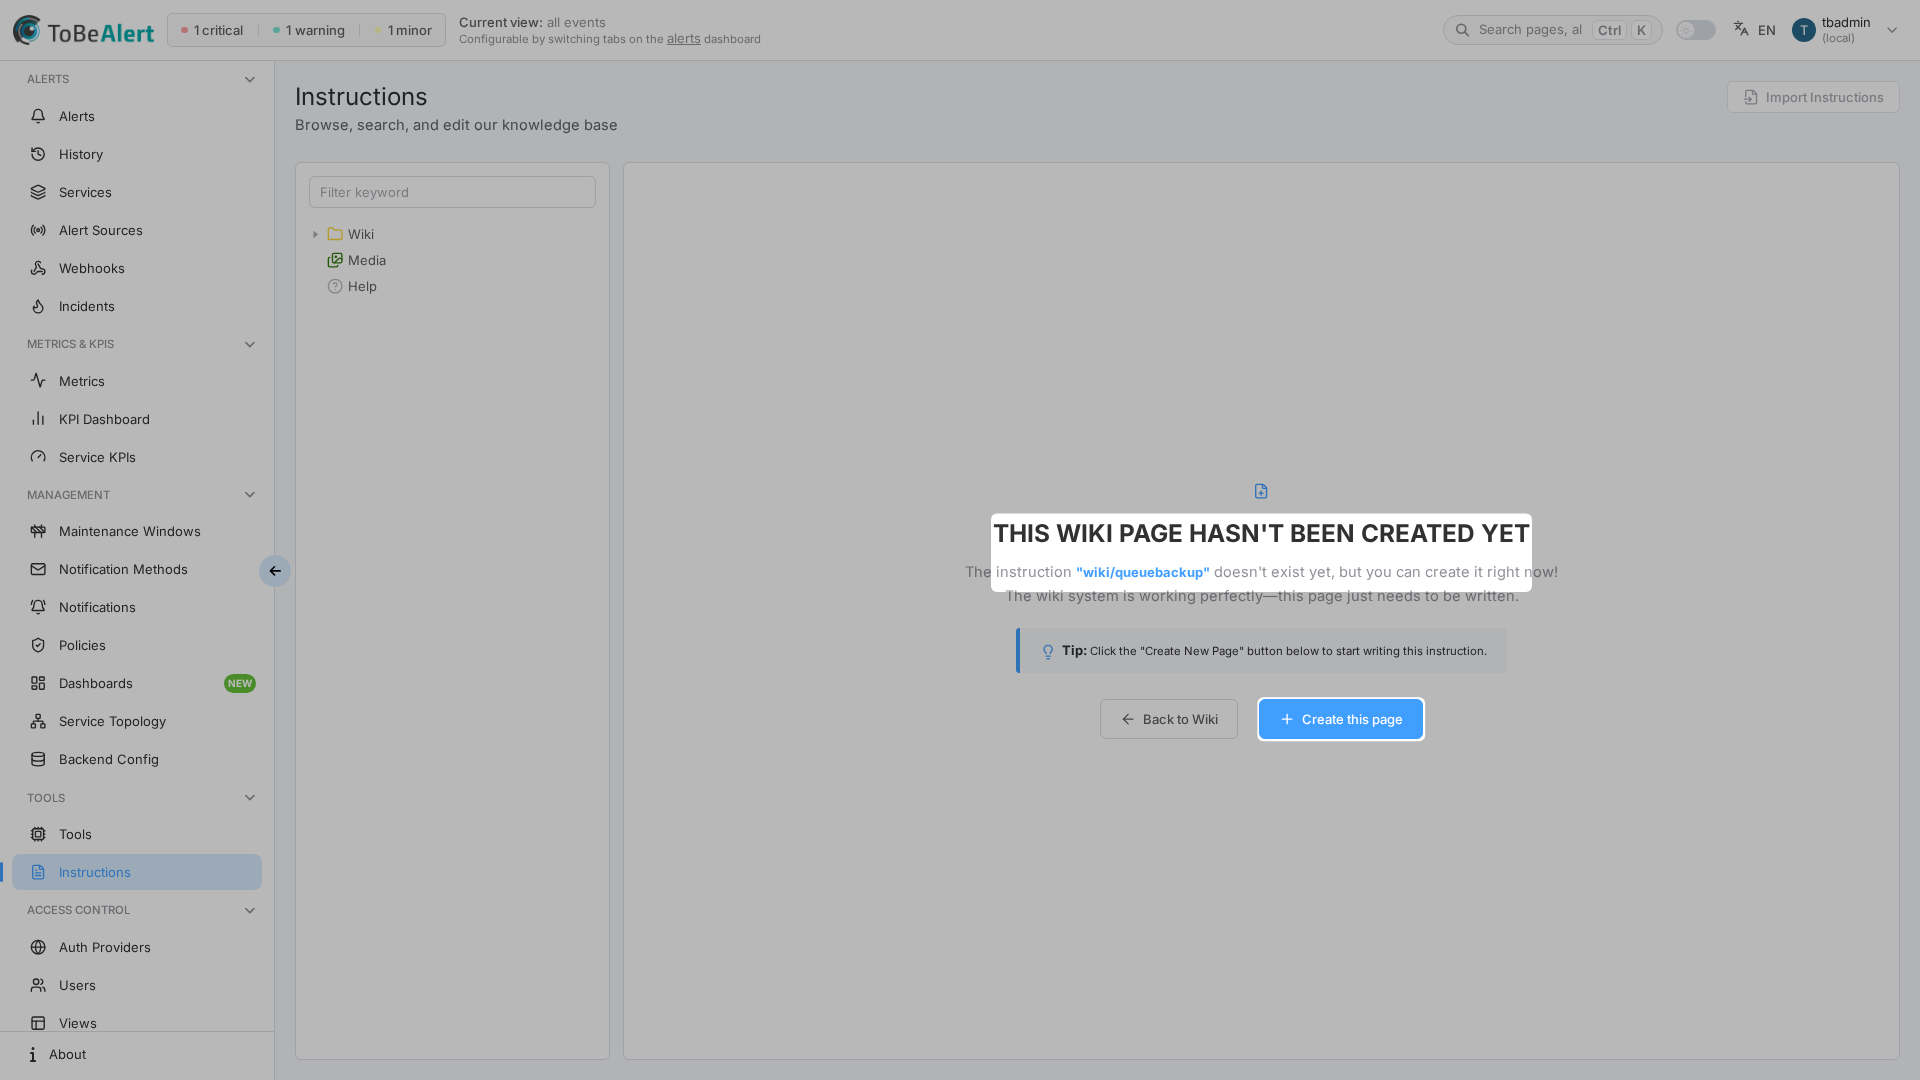1920x1080 pixels.
Task: Collapse the TOOLS sidebar section
Action: pyautogui.click(x=250, y=798)
